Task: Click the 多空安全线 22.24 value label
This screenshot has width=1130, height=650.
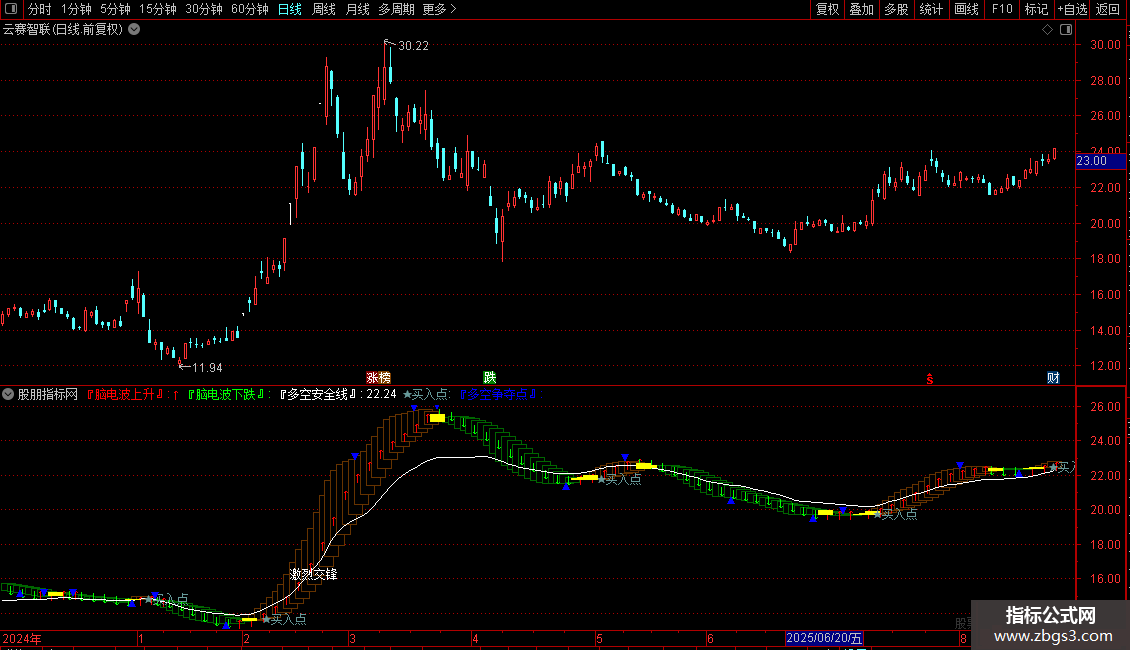Action: pyautogui.click(x=339, y=394)
